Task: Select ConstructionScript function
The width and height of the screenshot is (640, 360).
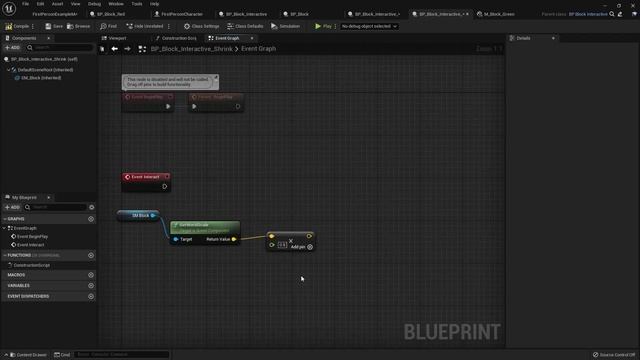Action: point(31,265)
